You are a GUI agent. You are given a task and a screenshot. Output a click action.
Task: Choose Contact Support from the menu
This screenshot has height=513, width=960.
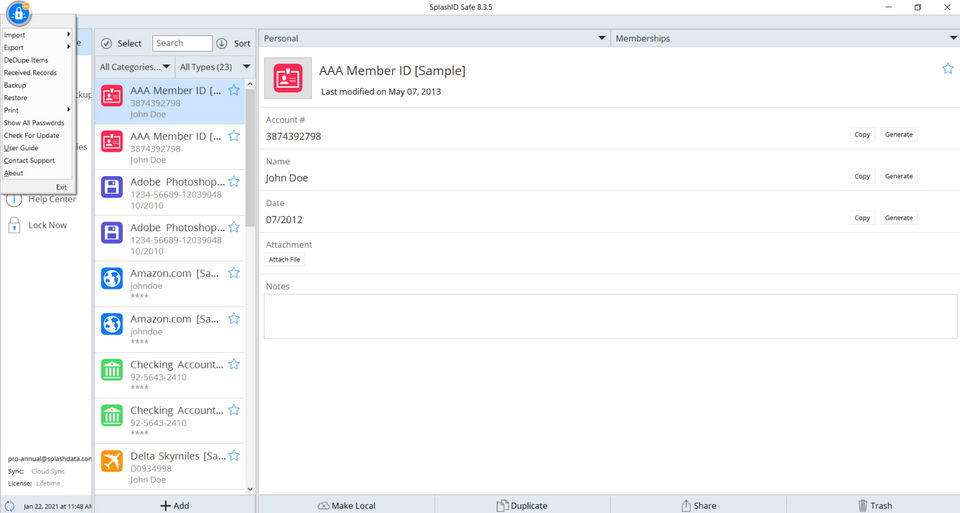(37, 160)
